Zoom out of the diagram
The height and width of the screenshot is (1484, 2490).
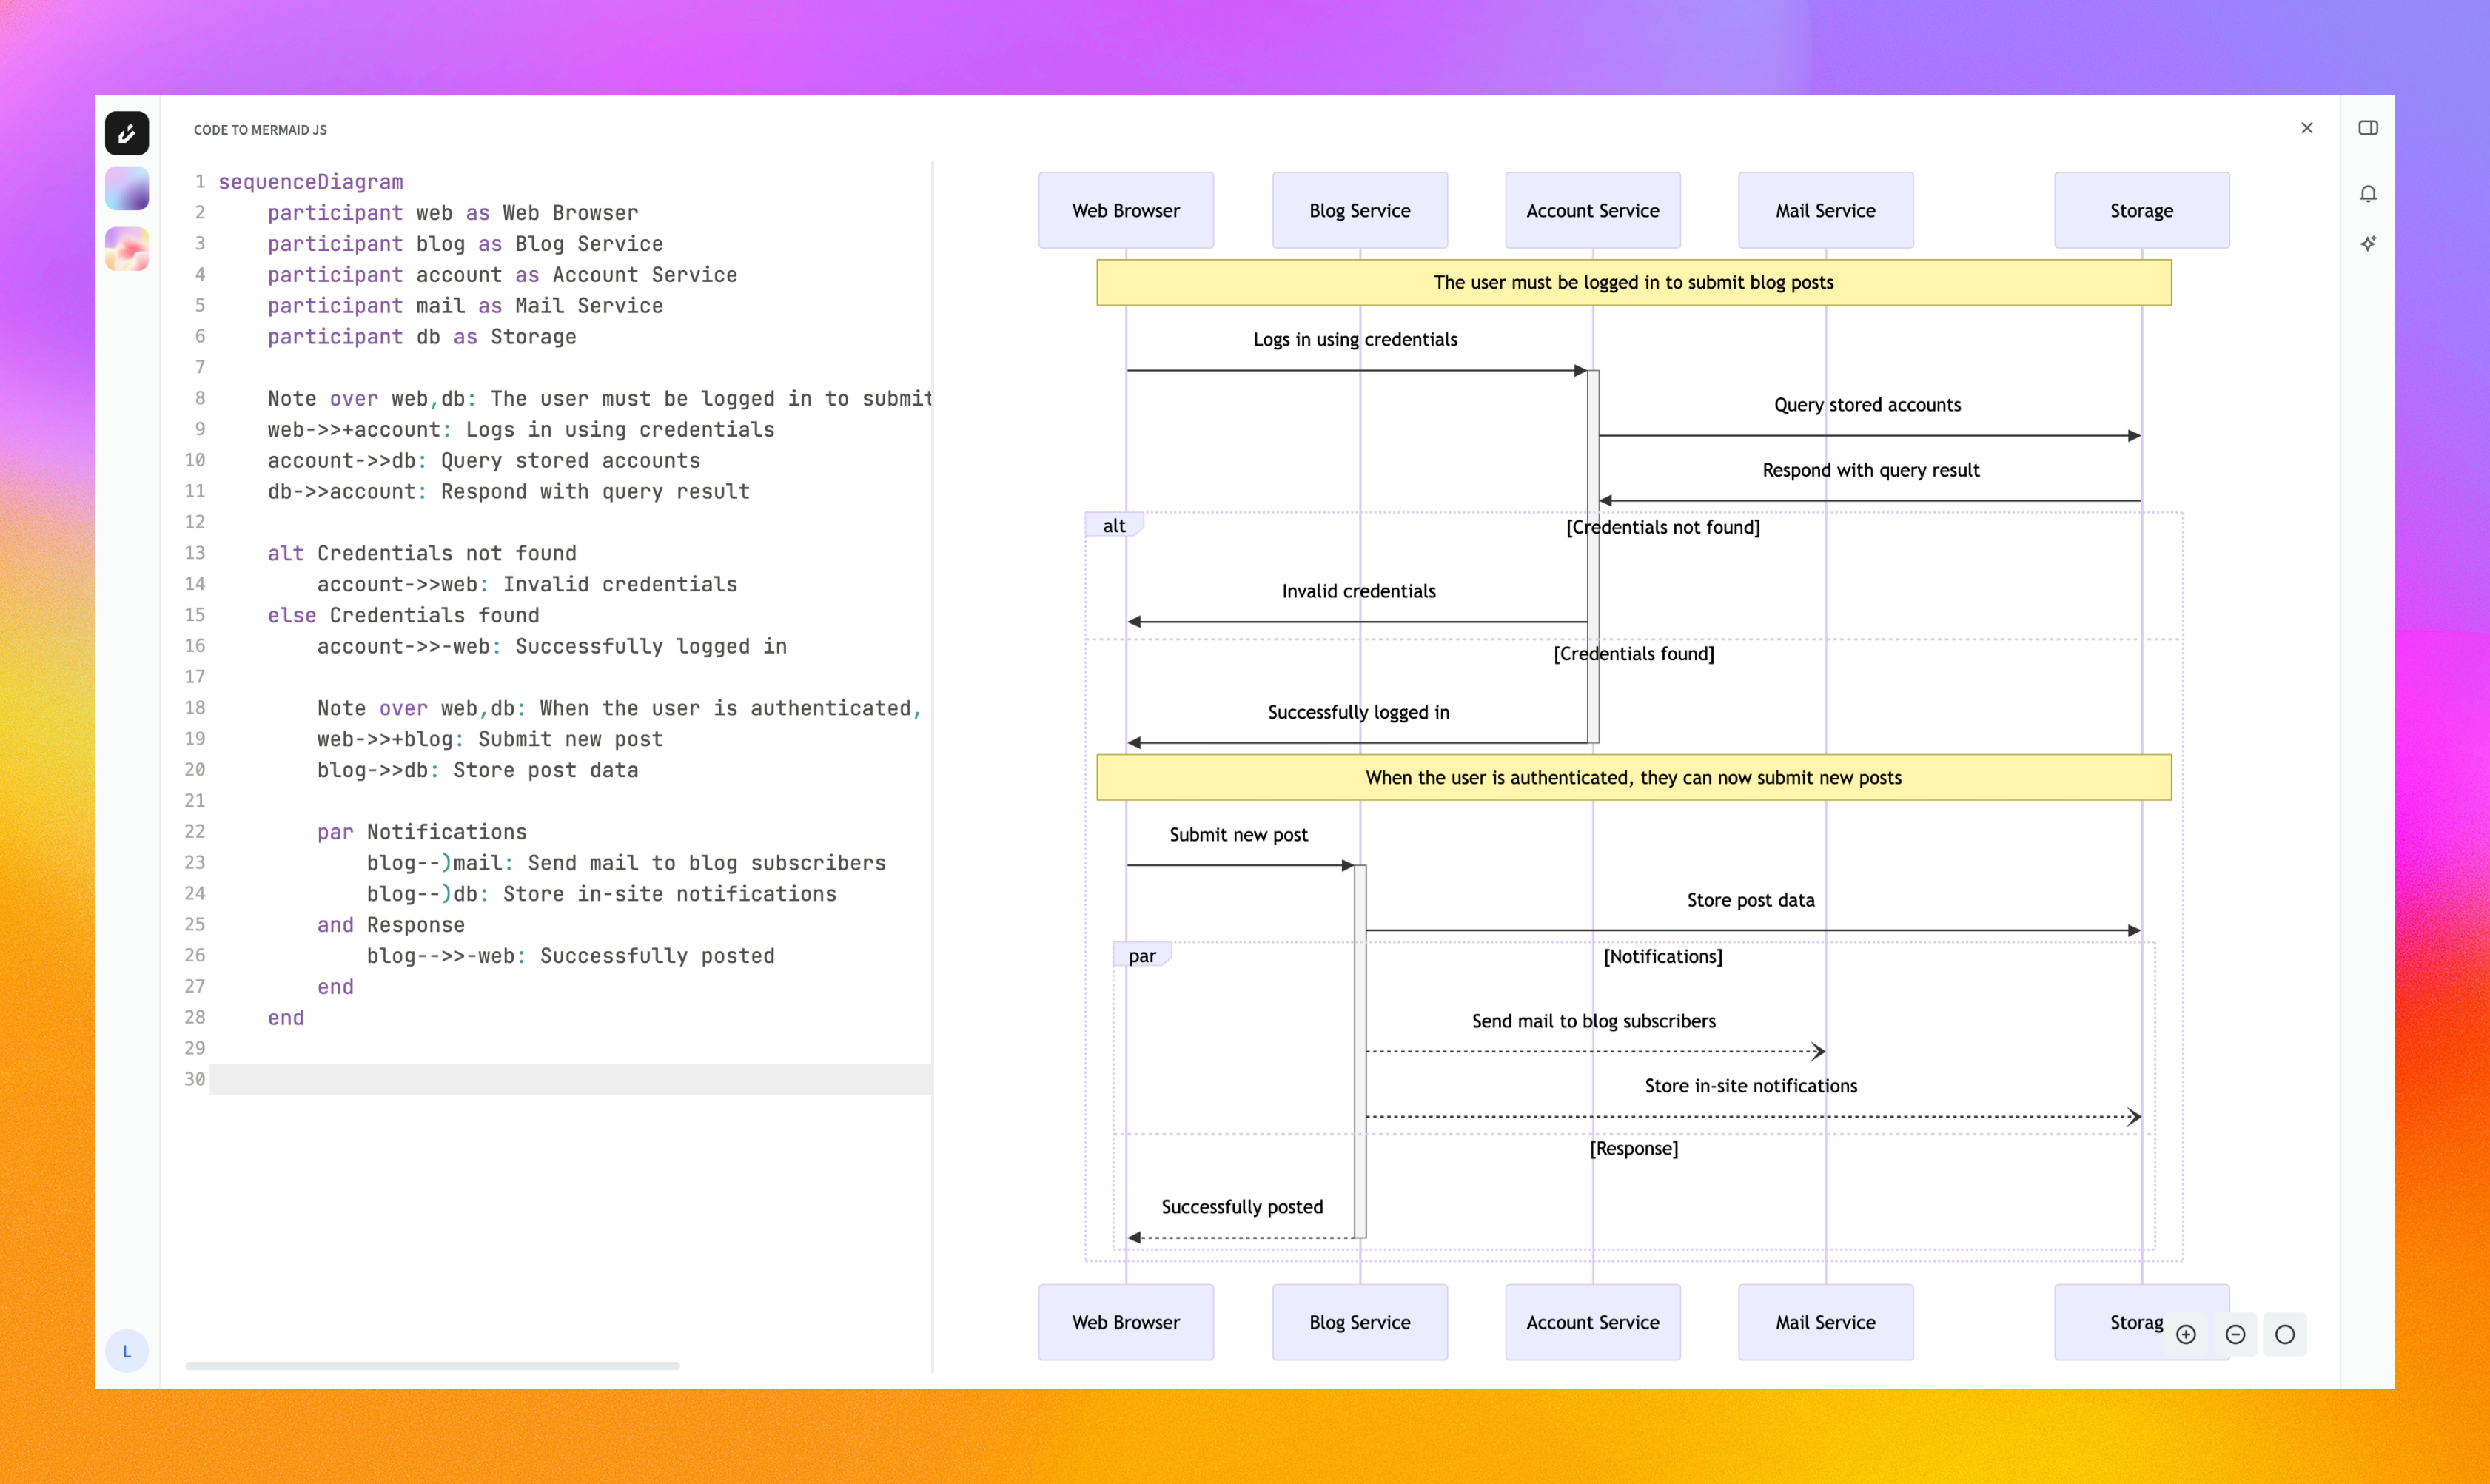click(x=2236, y=1334)
